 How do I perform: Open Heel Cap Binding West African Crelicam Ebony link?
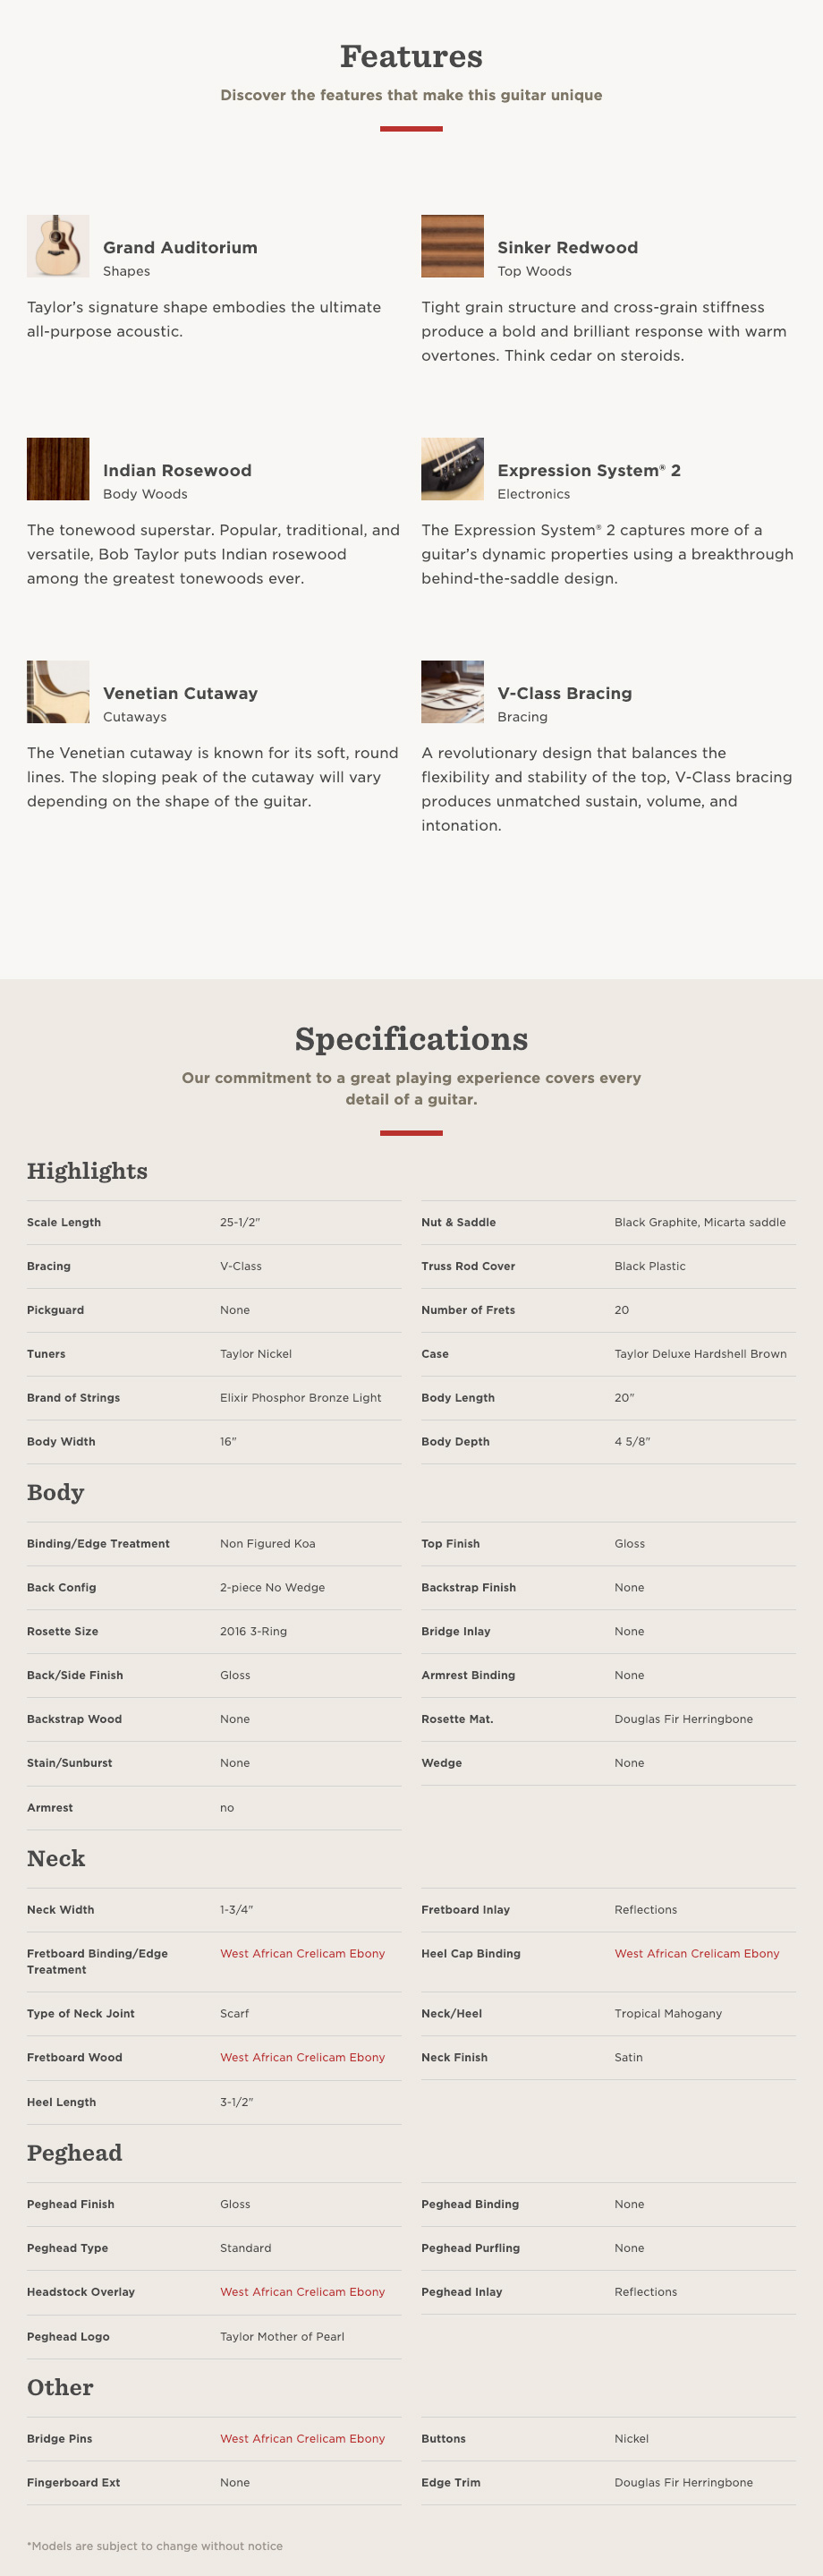tap(696, 1953)
